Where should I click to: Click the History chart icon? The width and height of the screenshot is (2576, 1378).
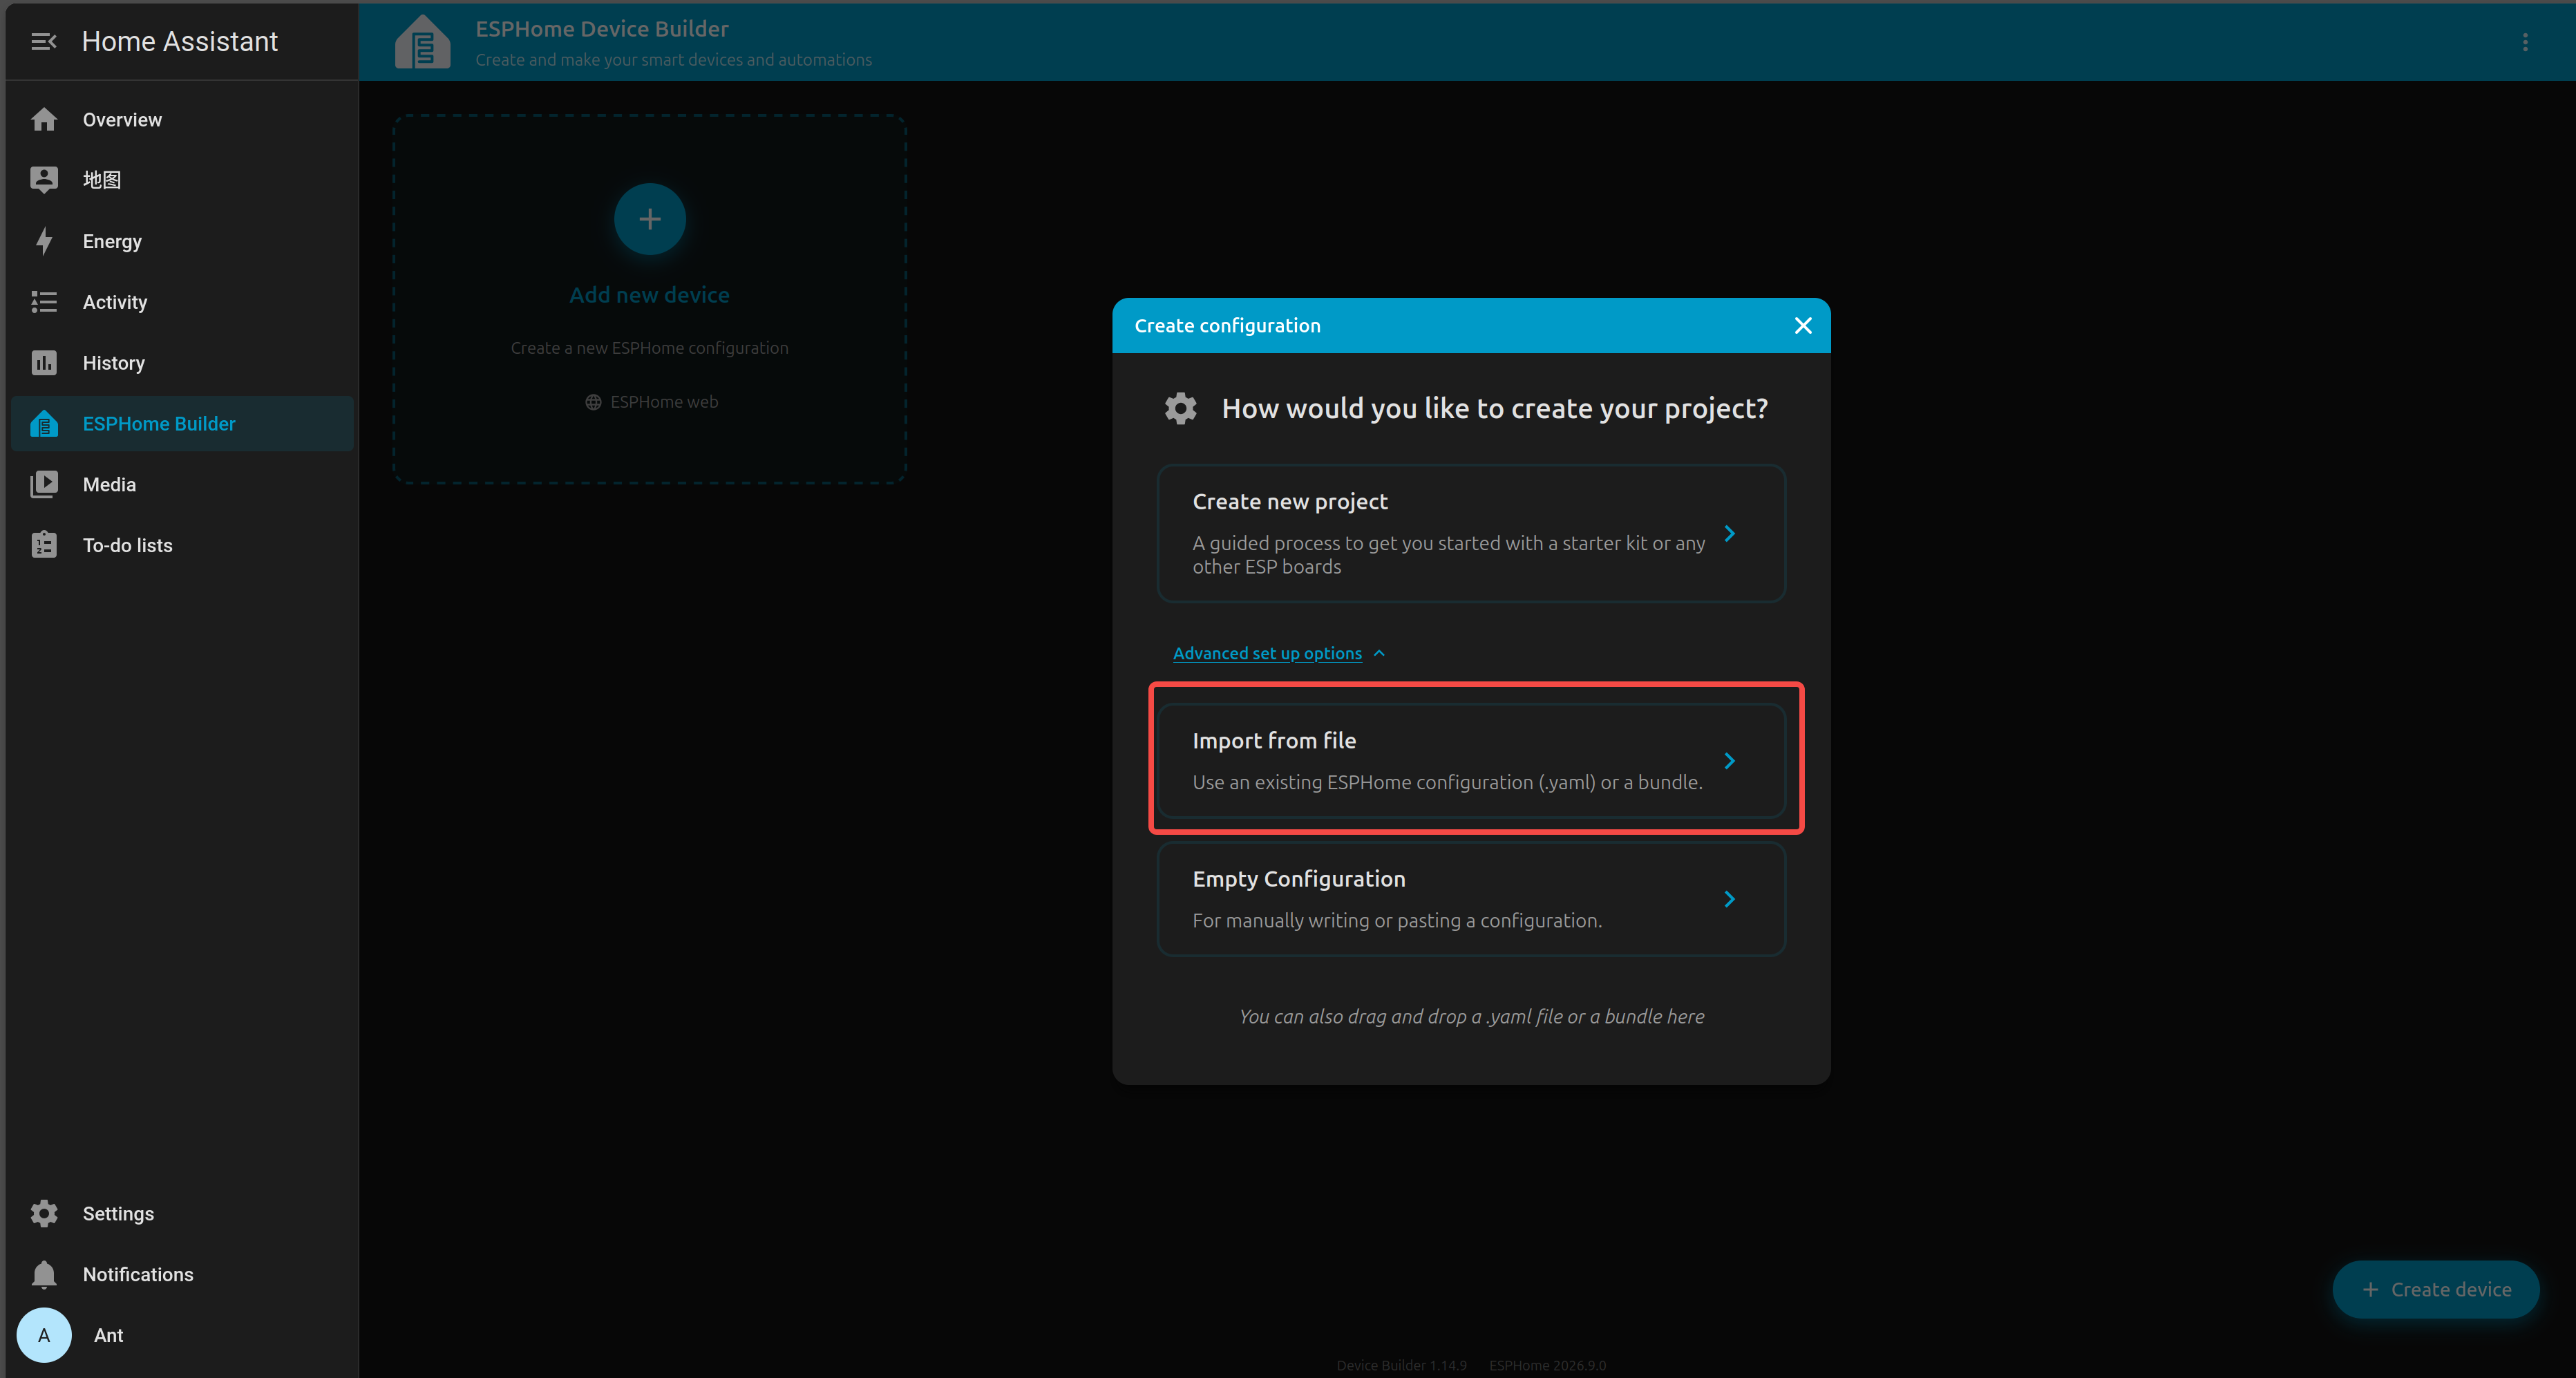(44, 363)
